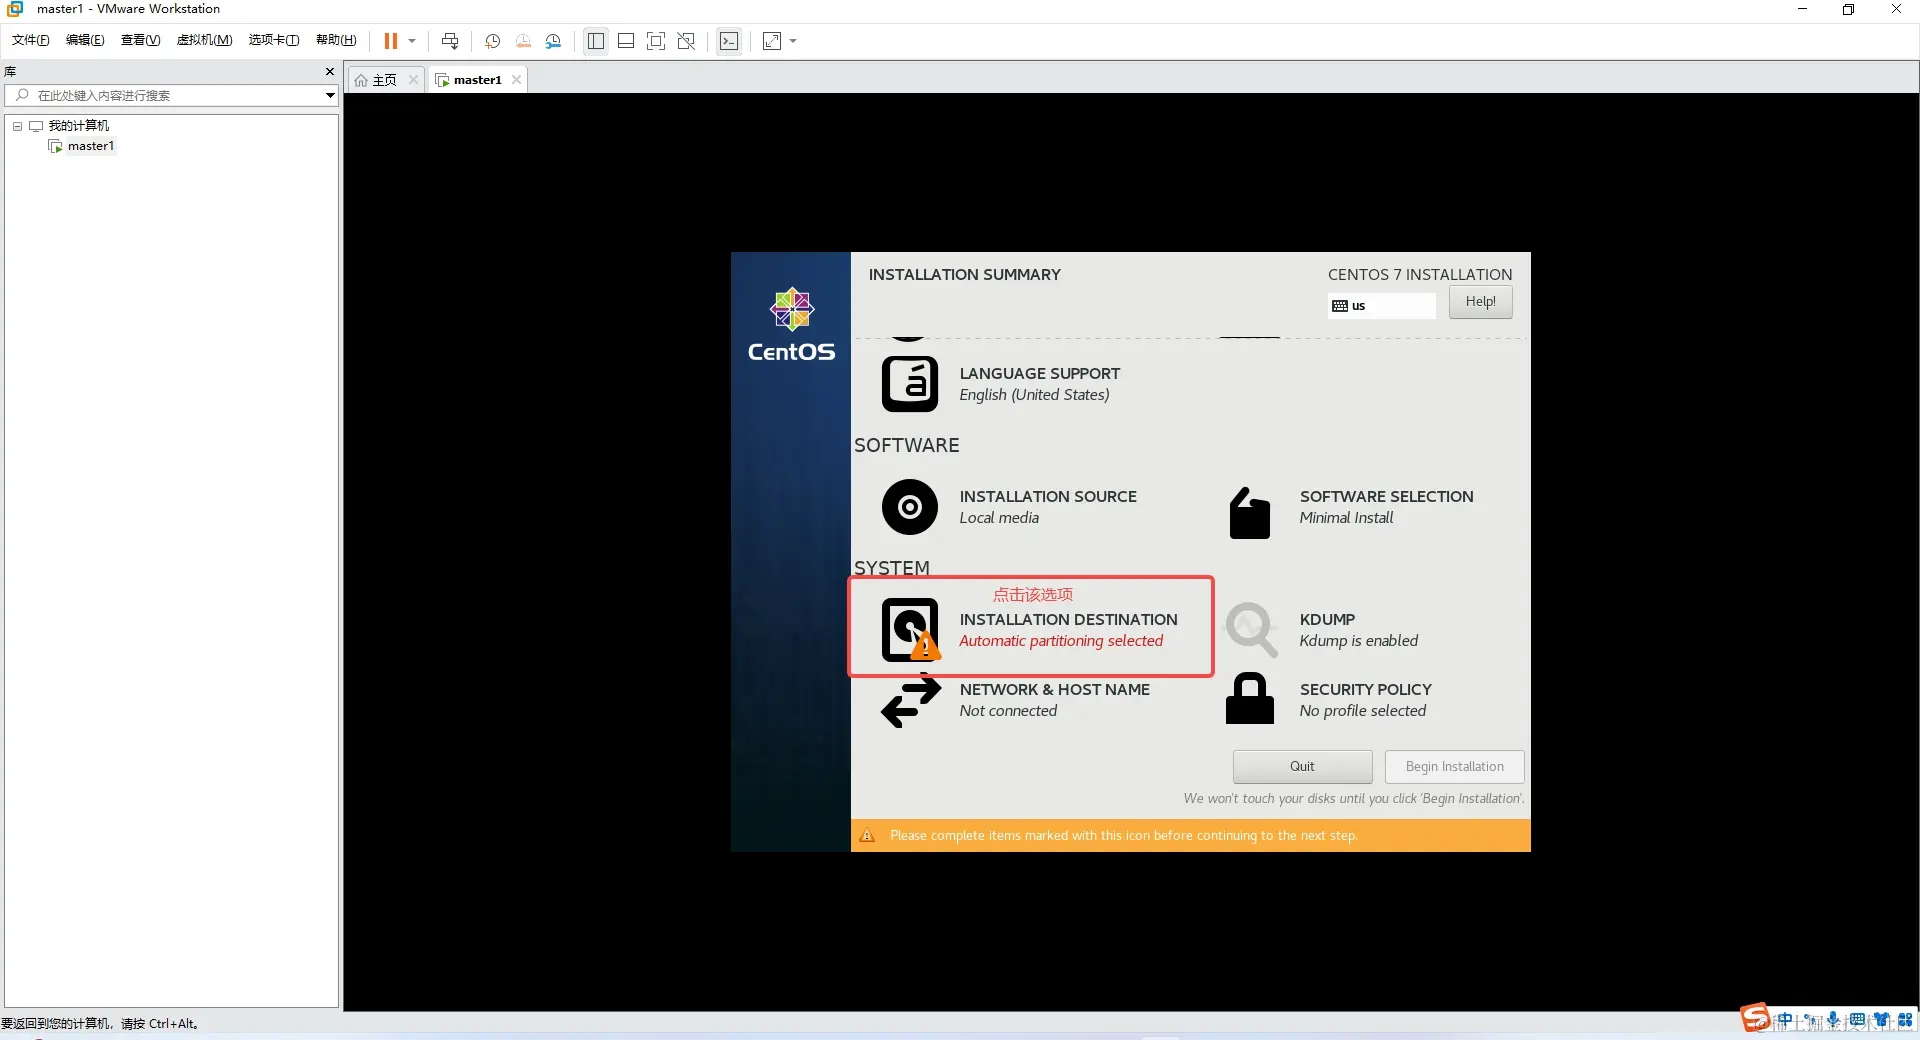Revert to the previous snapshot icon
The width and height of the screenshot is (1920, 1040).
coord(523,41)
